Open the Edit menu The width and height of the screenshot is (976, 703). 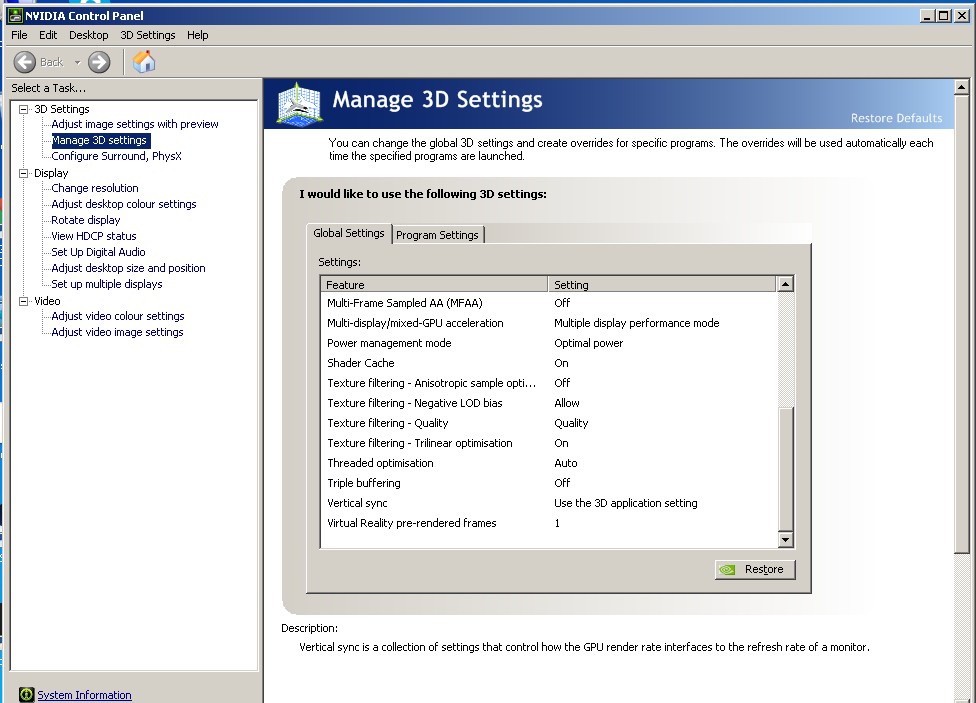point(48,35)
